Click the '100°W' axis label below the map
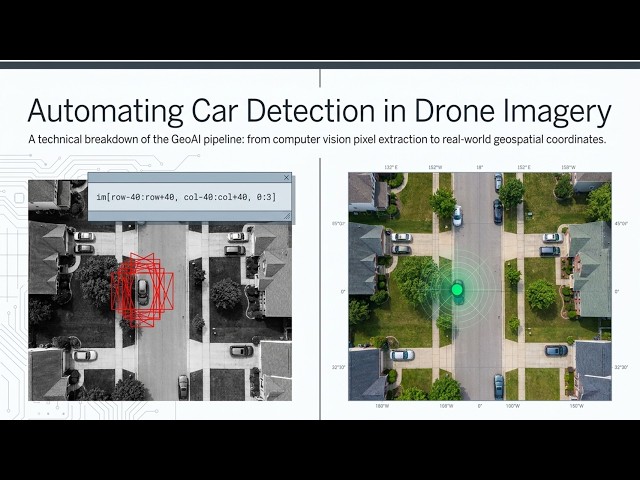Viewport: 640px width, 480px height. pos(513,406)
